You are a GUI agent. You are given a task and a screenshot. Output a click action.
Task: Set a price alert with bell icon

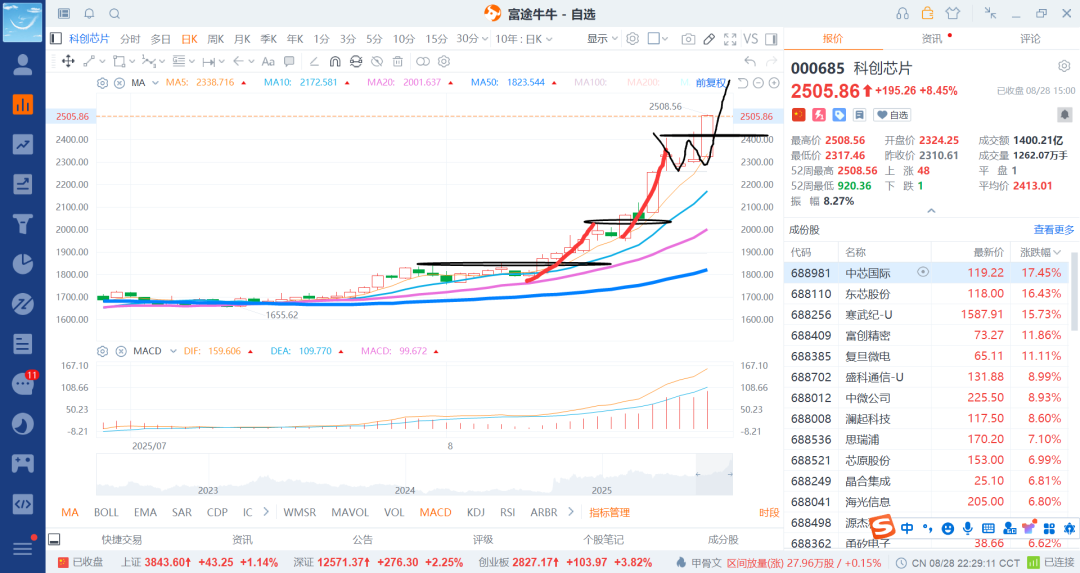1064,114
